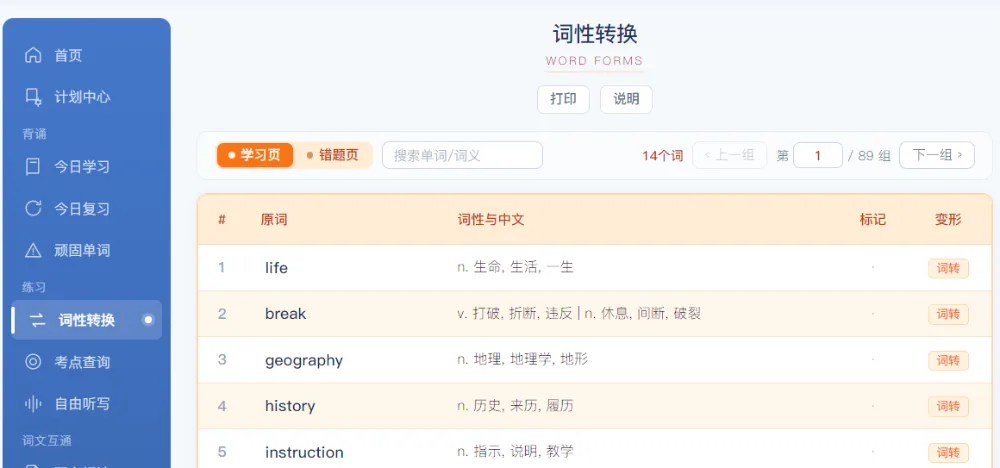This screenshot has width=1000, height=468.
Task: Click the word instruction
Action: pos(304,452)
